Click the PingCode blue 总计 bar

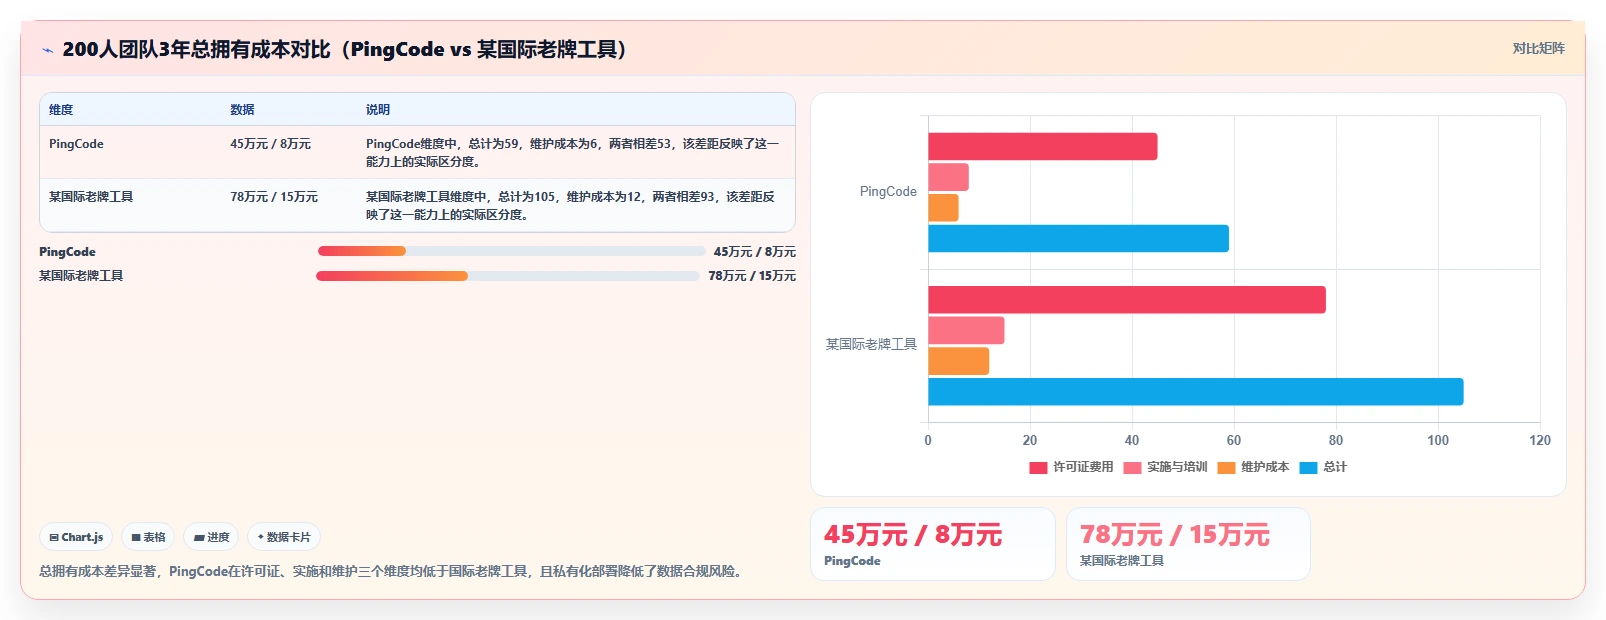1078,239
